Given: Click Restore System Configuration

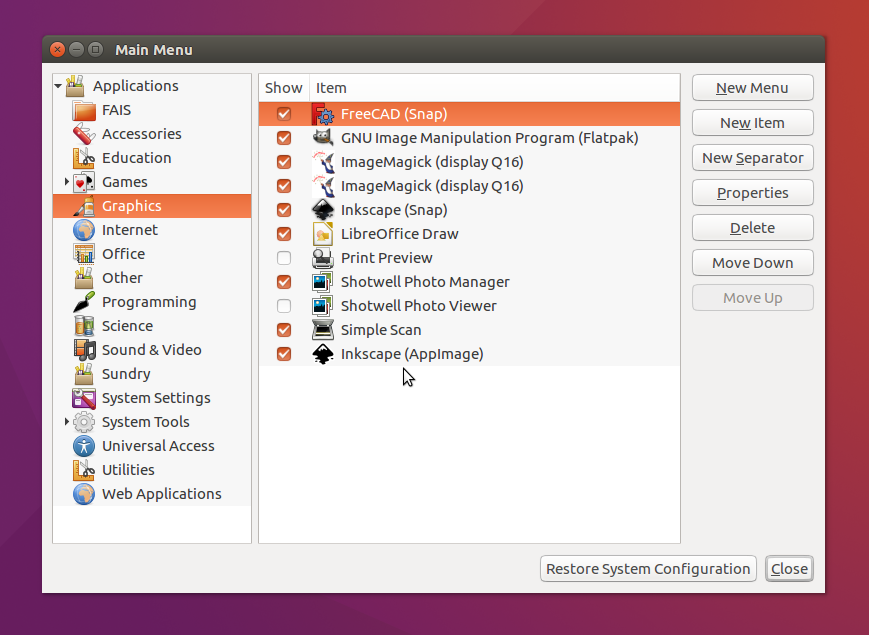Looking at the screenshot, I should (648, 569).
